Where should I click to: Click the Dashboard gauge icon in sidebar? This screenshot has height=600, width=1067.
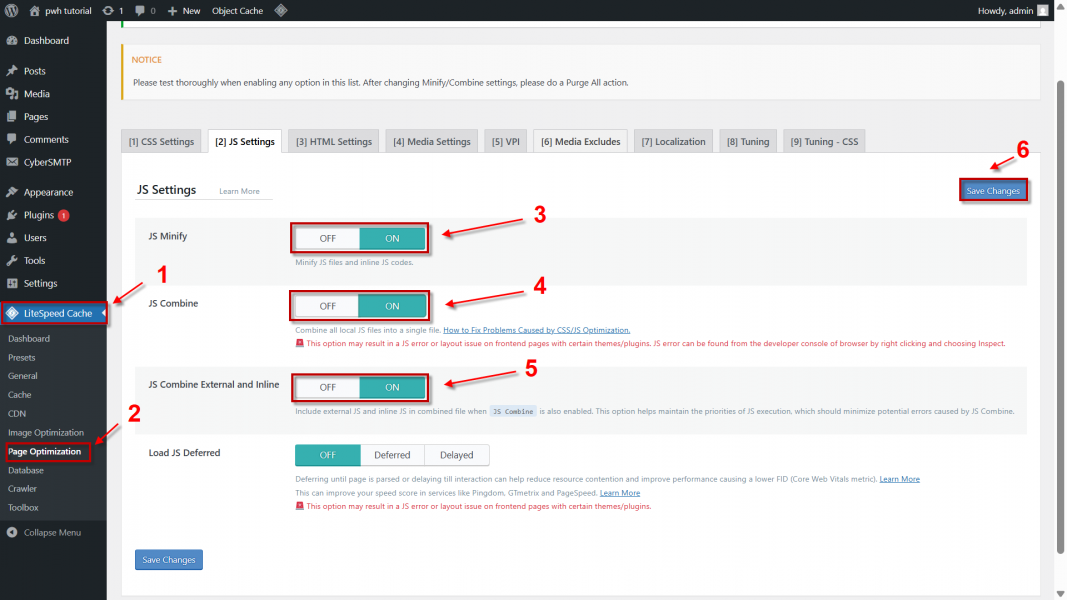[x=12, y=40]
